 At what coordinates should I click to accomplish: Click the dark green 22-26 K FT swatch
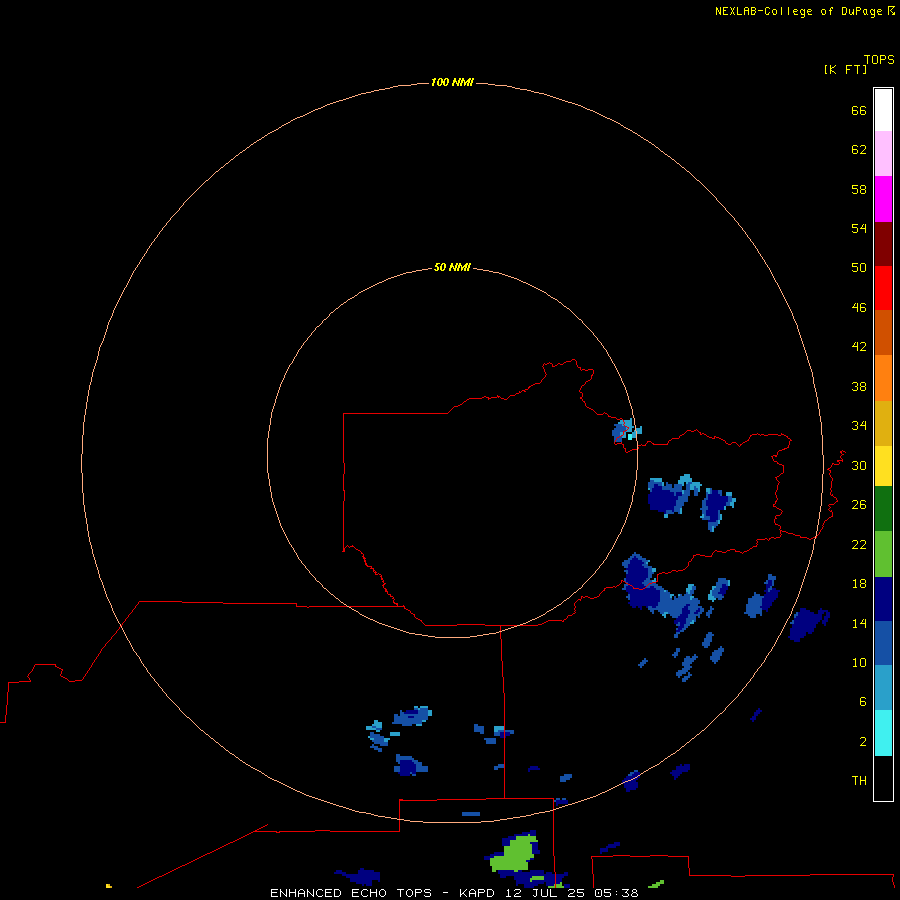[883, 509]
